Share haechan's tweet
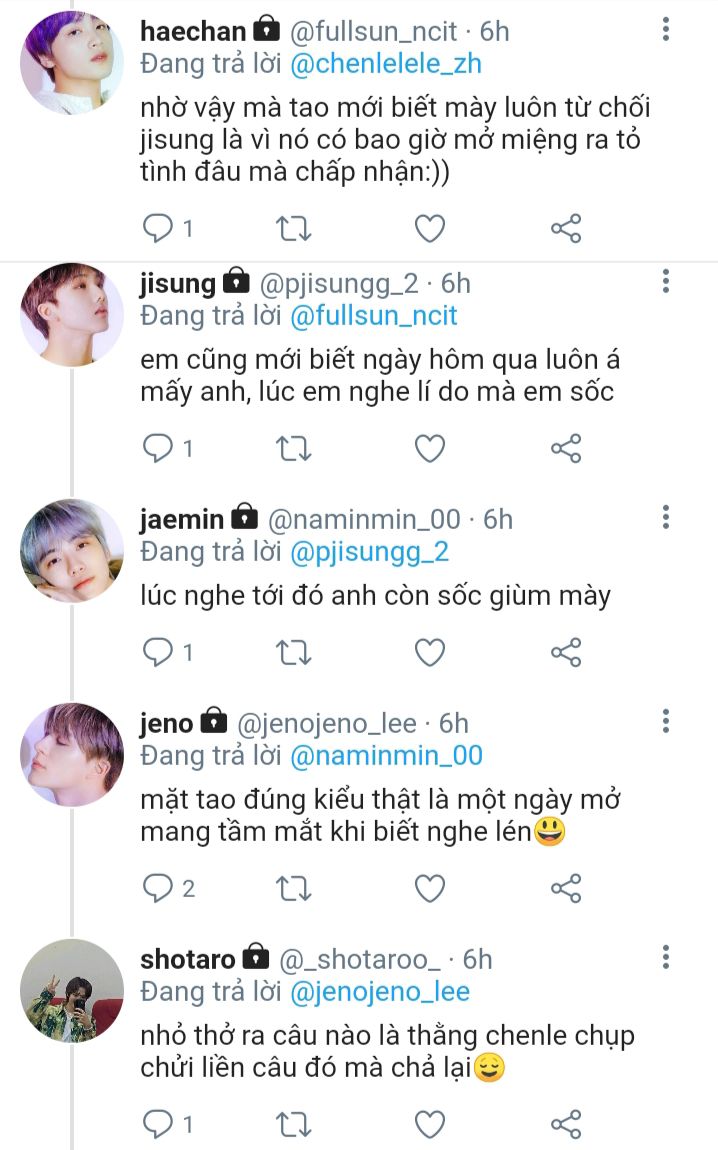The height and width of the screenshot is (1150, 718). [566, 229]
